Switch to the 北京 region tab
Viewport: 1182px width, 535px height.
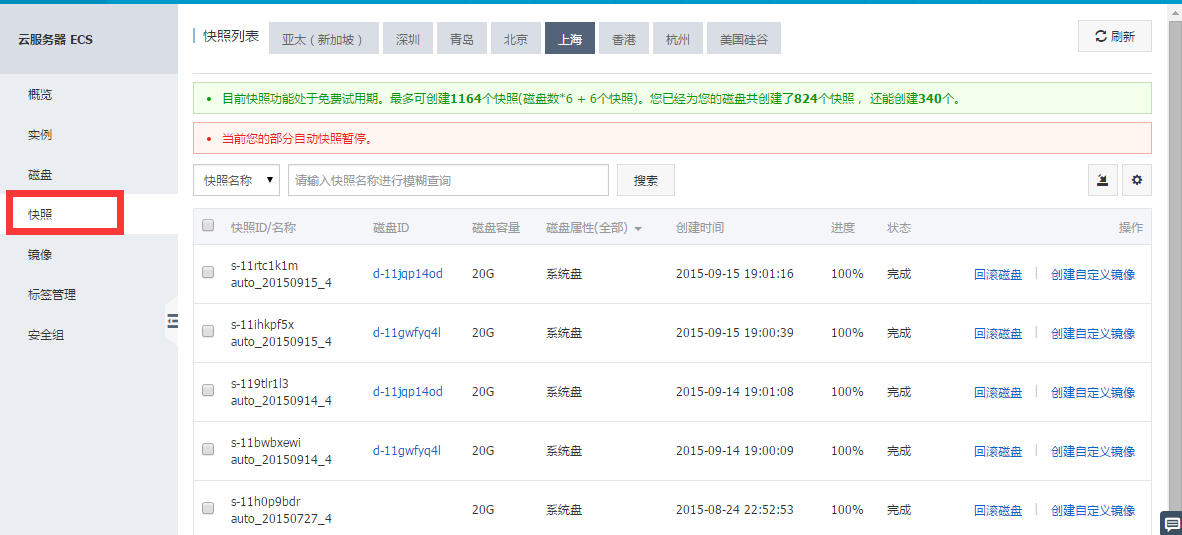click(516, 40)
